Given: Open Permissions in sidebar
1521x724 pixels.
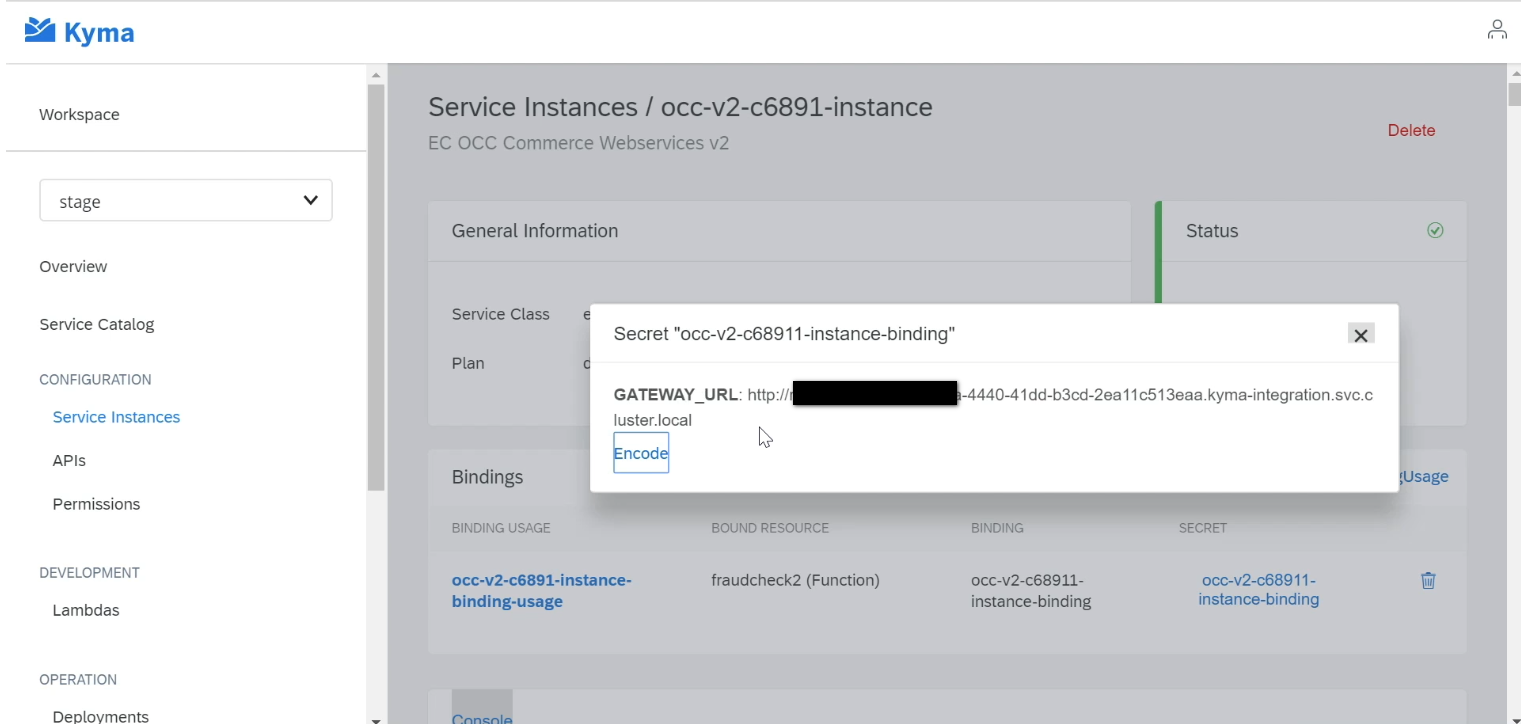Looking at the screenshot, I should 96,504.
